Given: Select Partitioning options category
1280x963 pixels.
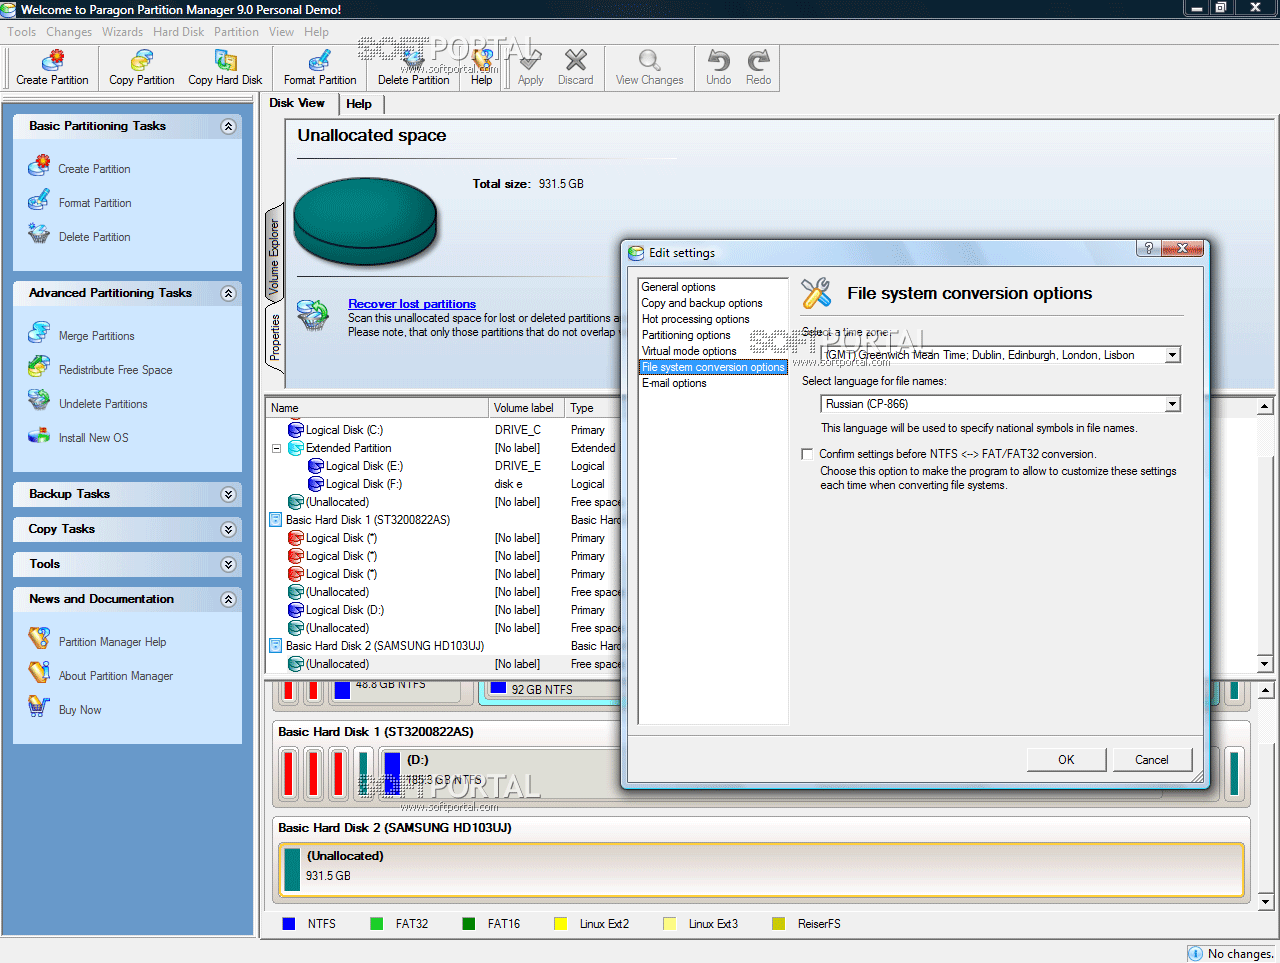Looking at the screenshot, I should point(686,335).
